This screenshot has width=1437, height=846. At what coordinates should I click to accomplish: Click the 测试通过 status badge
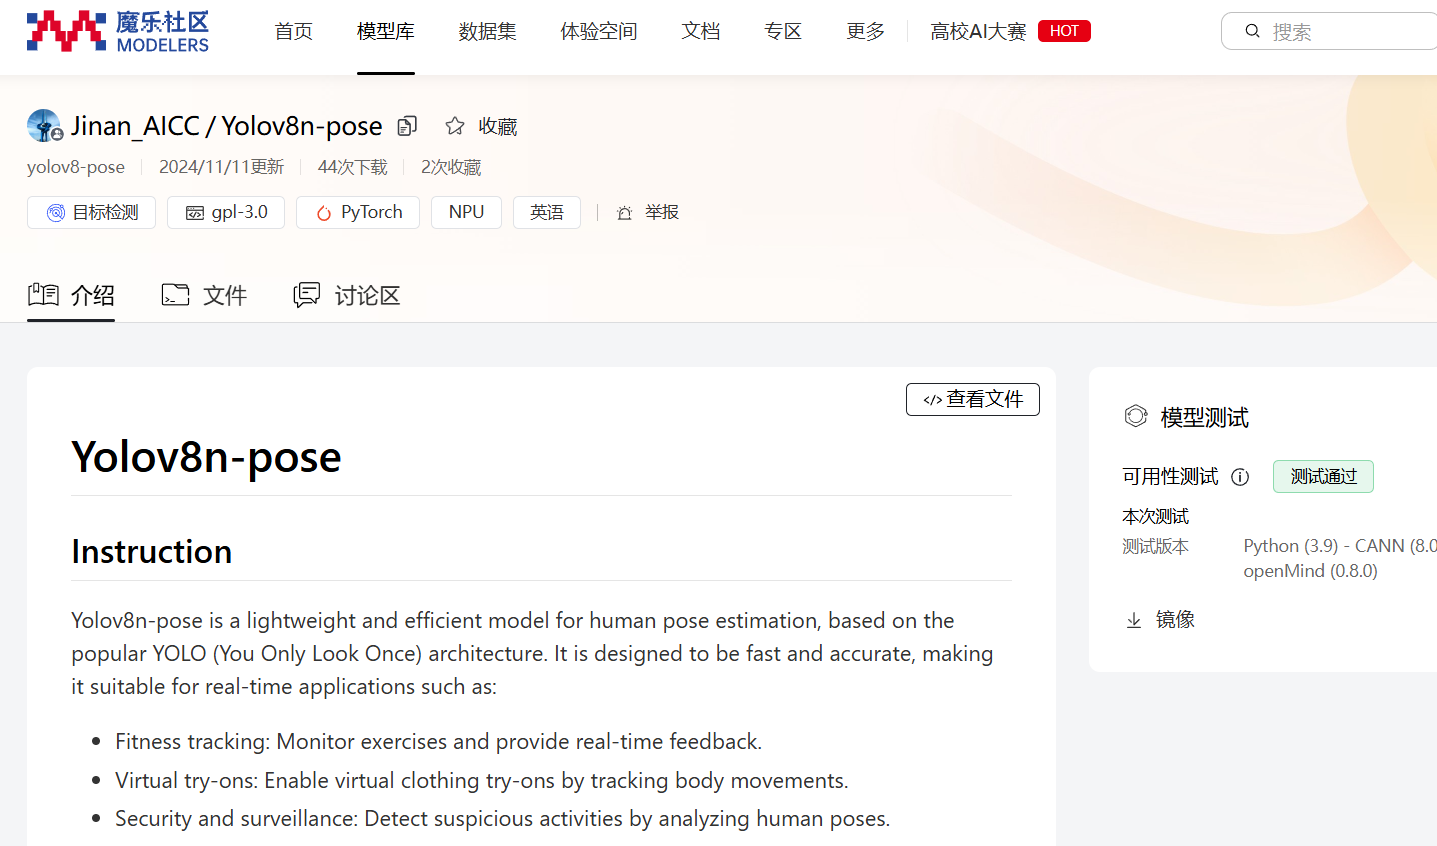tap(1322, 477)
